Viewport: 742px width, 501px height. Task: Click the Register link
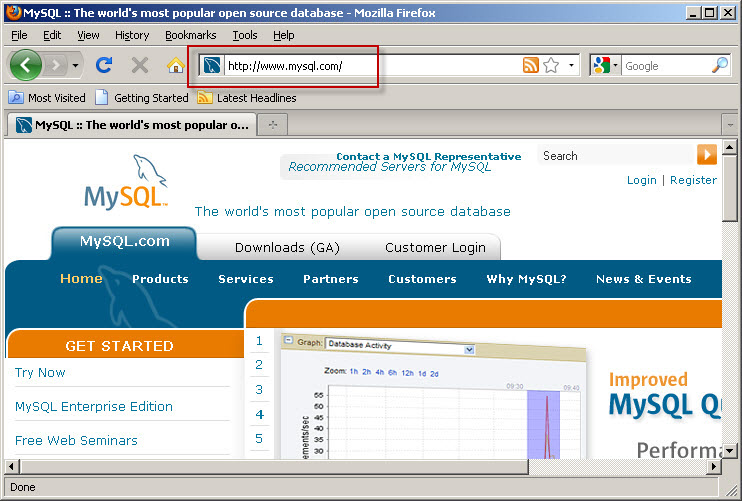coord(693,180)
